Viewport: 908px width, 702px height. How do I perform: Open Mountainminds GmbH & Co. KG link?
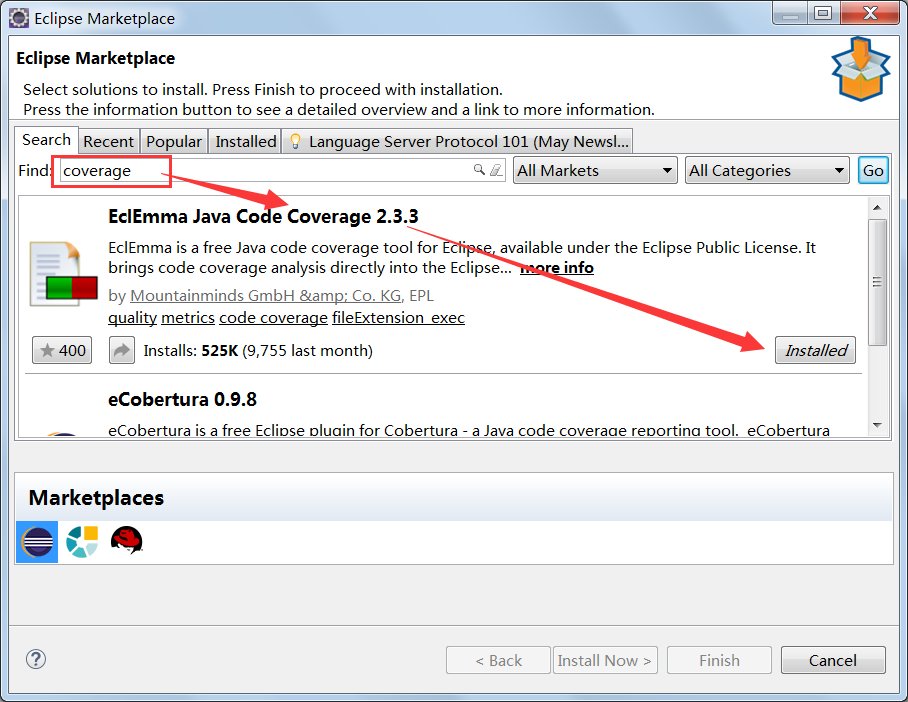266,295
